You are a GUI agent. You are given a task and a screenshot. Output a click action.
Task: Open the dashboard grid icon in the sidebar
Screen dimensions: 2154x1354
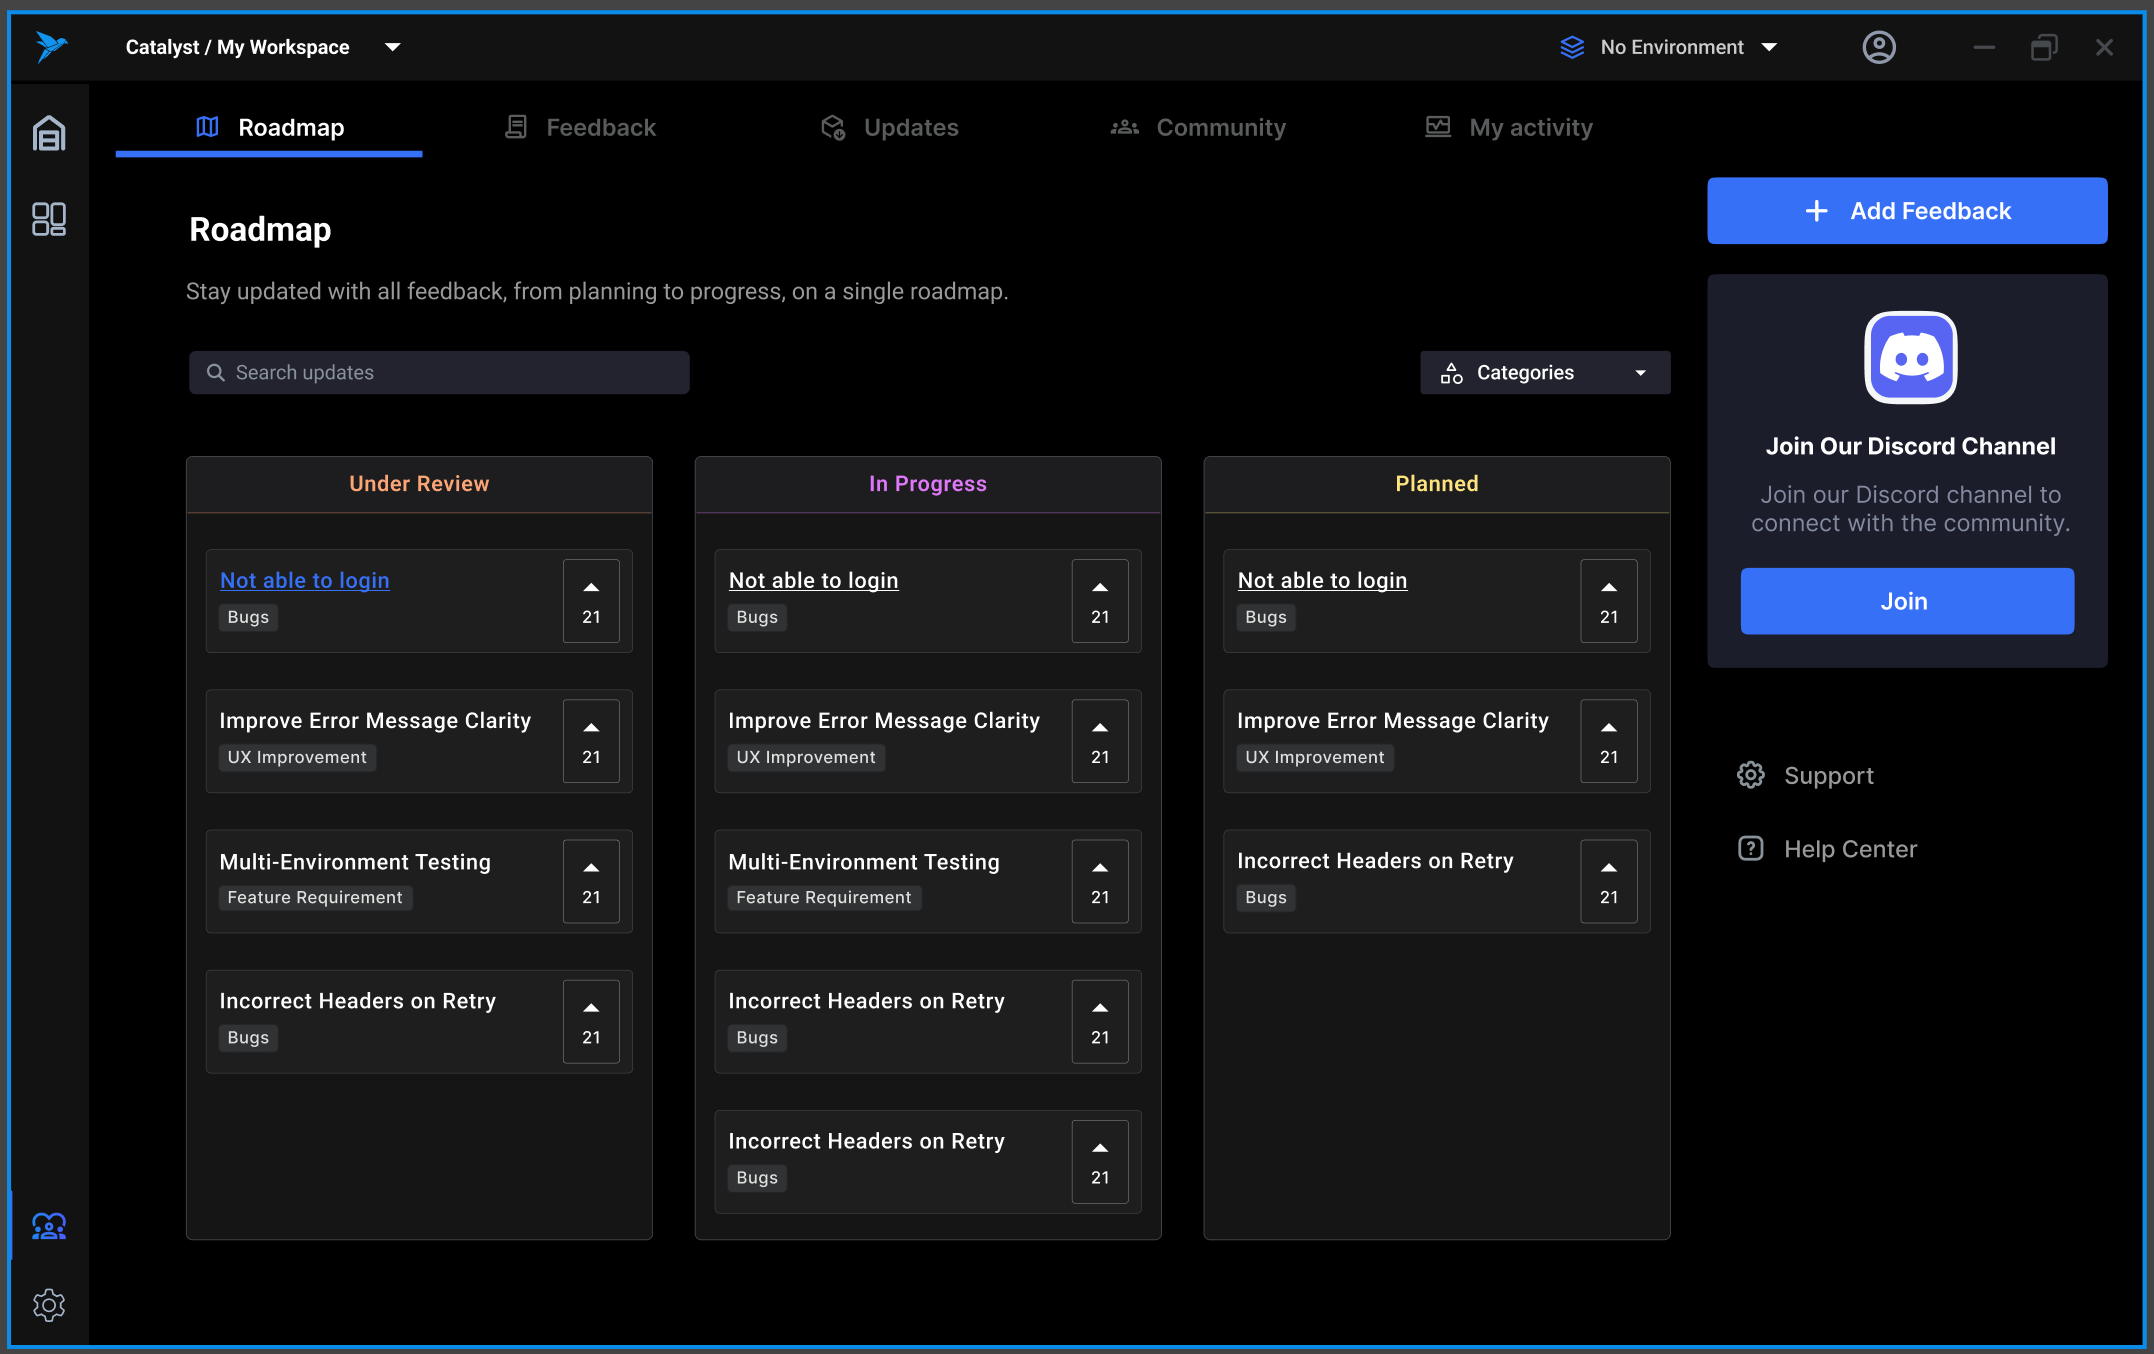(49, 219)
